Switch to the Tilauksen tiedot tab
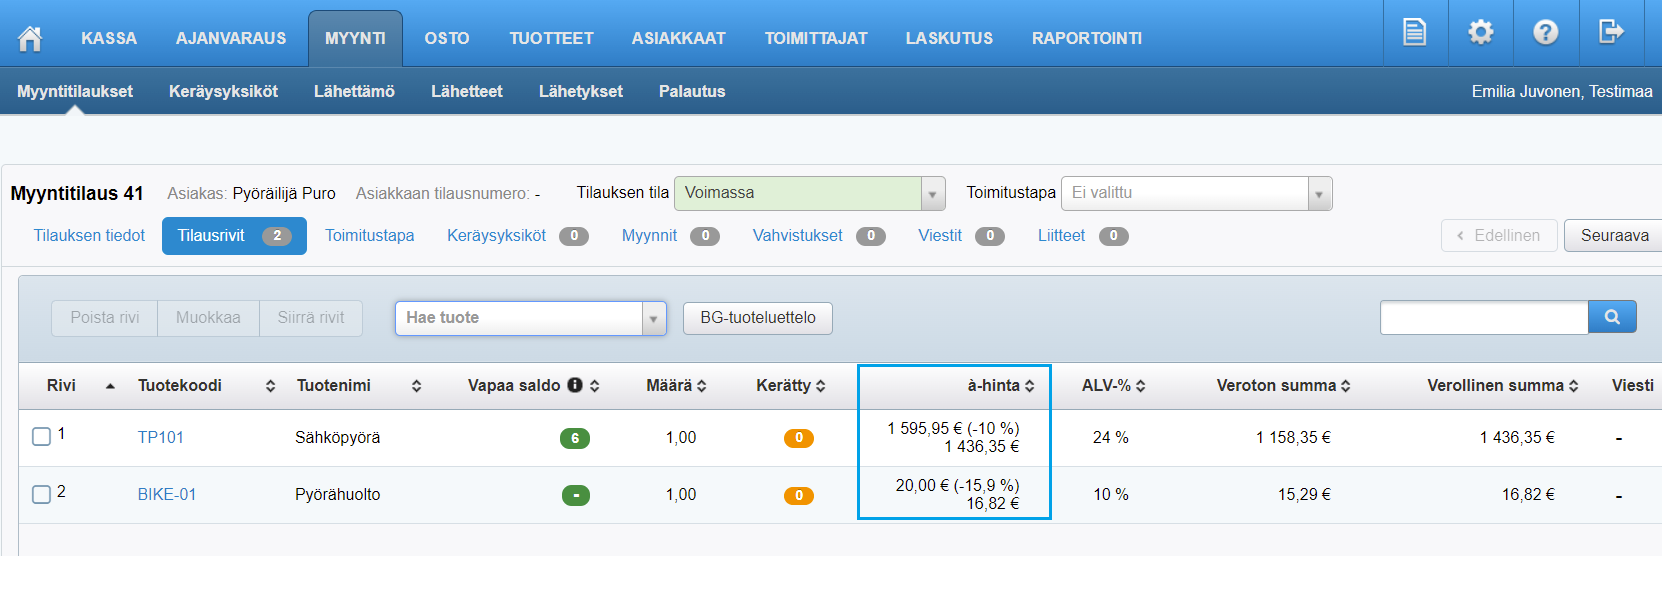The width and height of the screenshot is (1662, 597). tap(89, 236)
